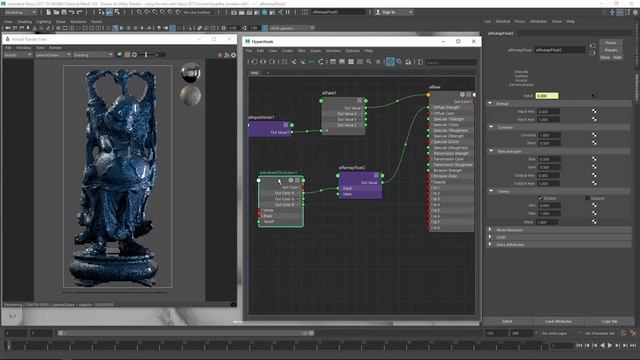Expand the Node Behavior section
640x360 pixels.
491,230
